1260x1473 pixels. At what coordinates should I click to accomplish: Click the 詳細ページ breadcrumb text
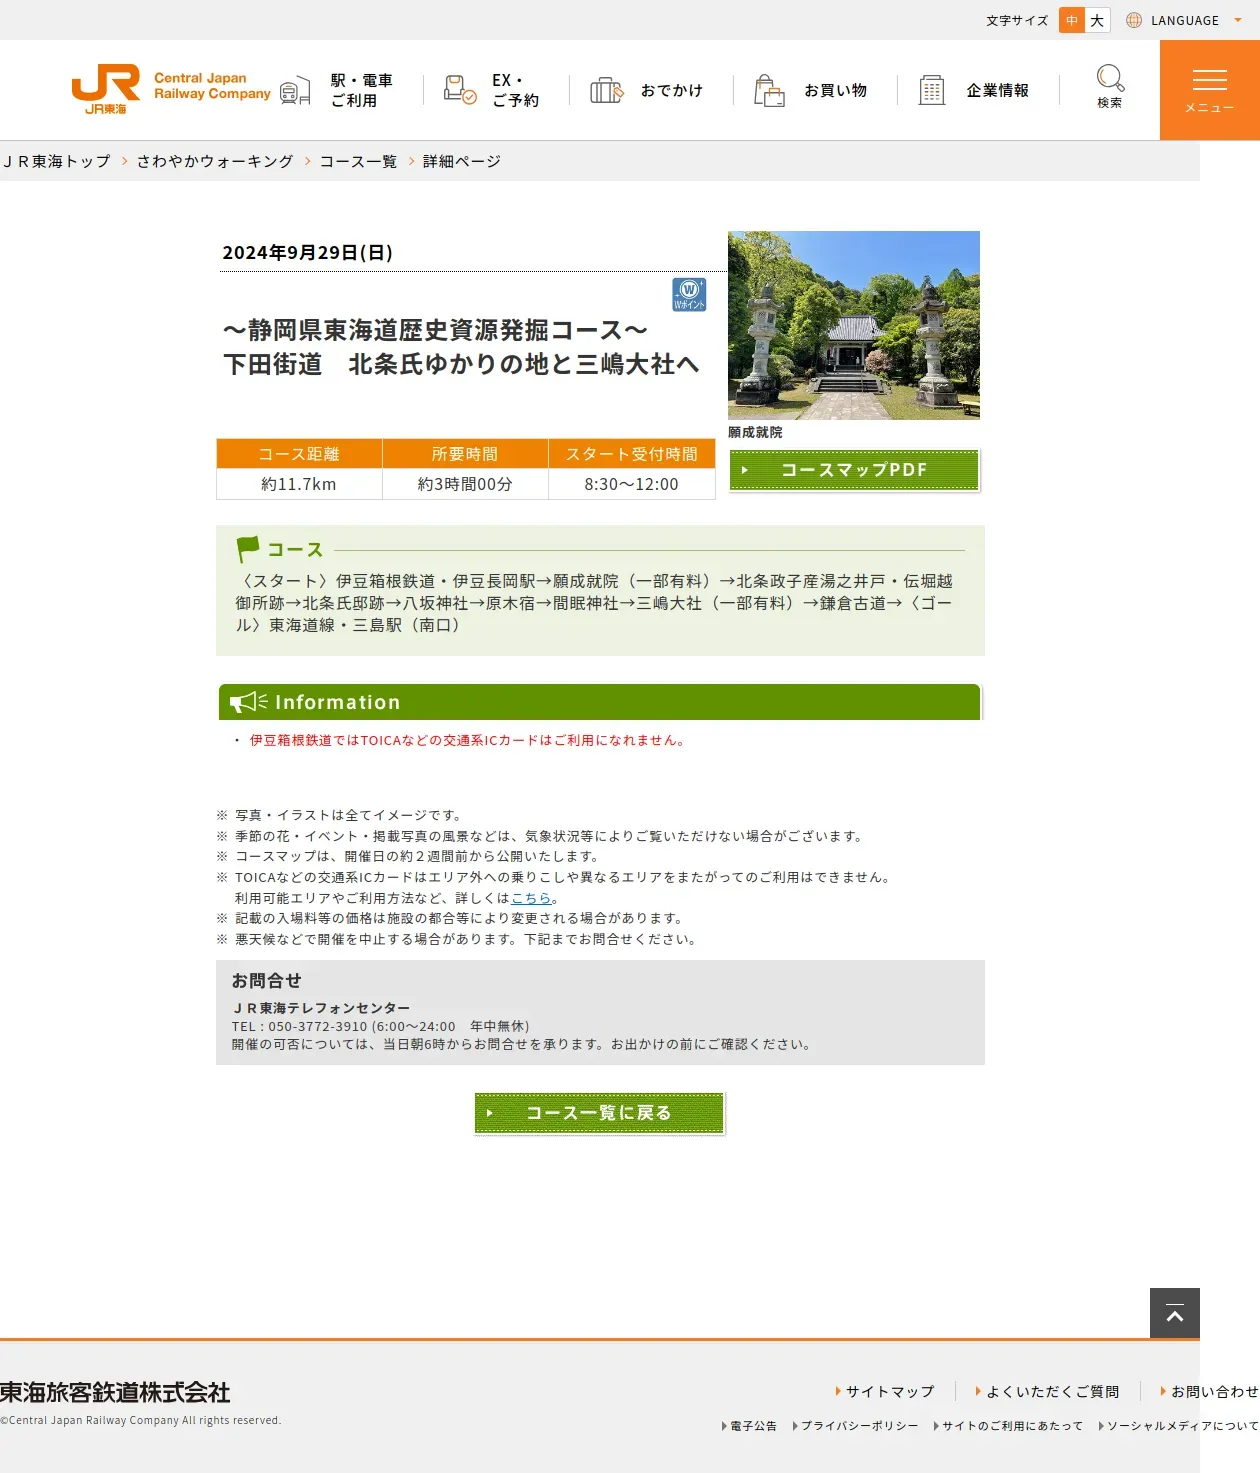462,161
